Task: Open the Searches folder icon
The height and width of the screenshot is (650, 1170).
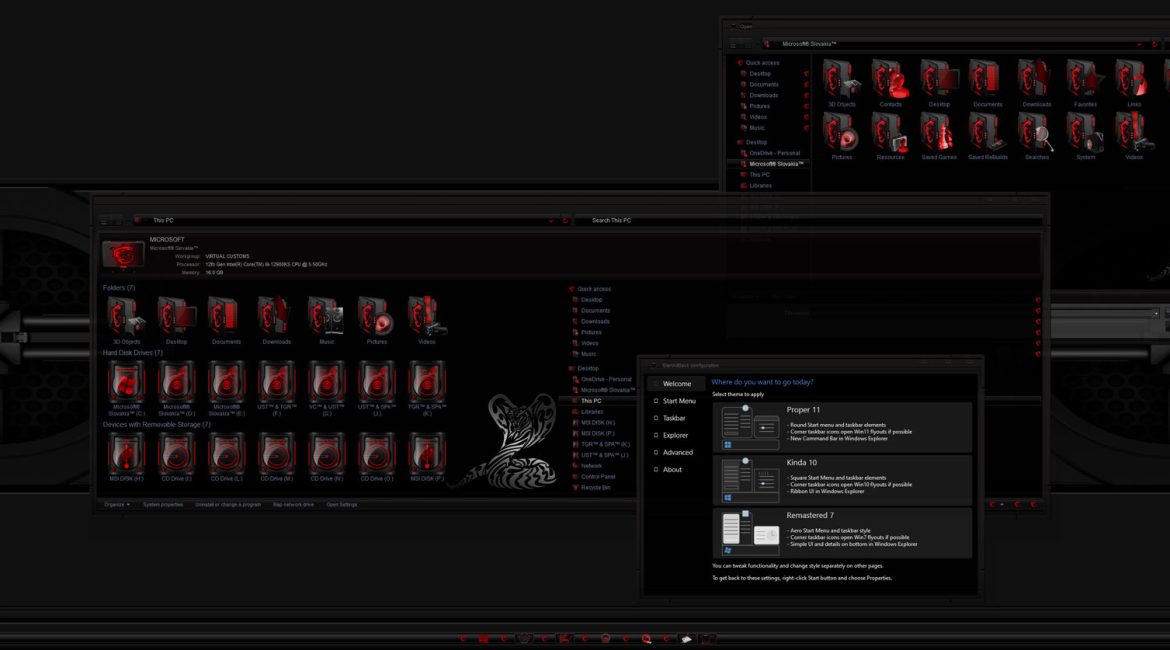Action: click(x=1037, y=131)
